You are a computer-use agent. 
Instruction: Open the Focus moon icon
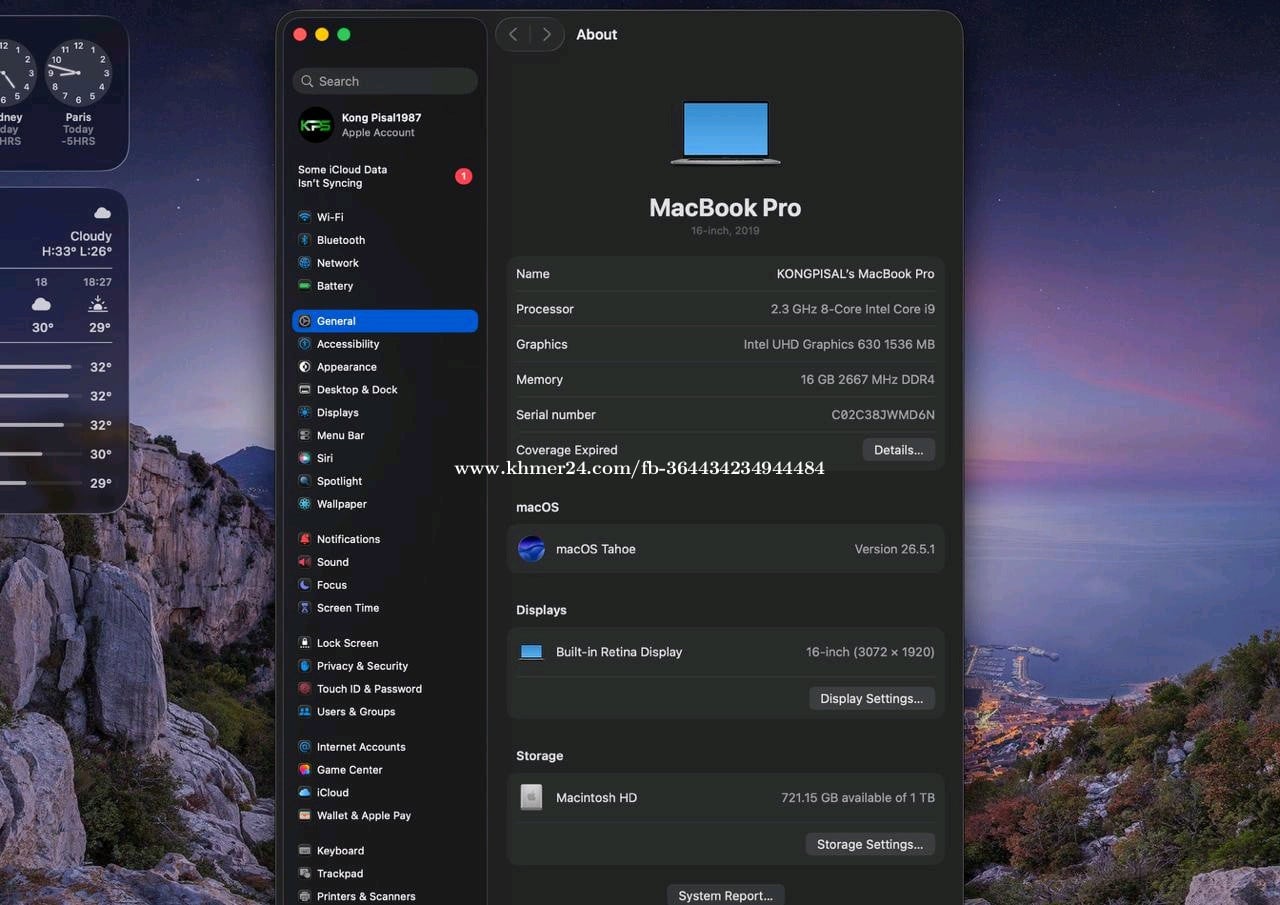304,585
